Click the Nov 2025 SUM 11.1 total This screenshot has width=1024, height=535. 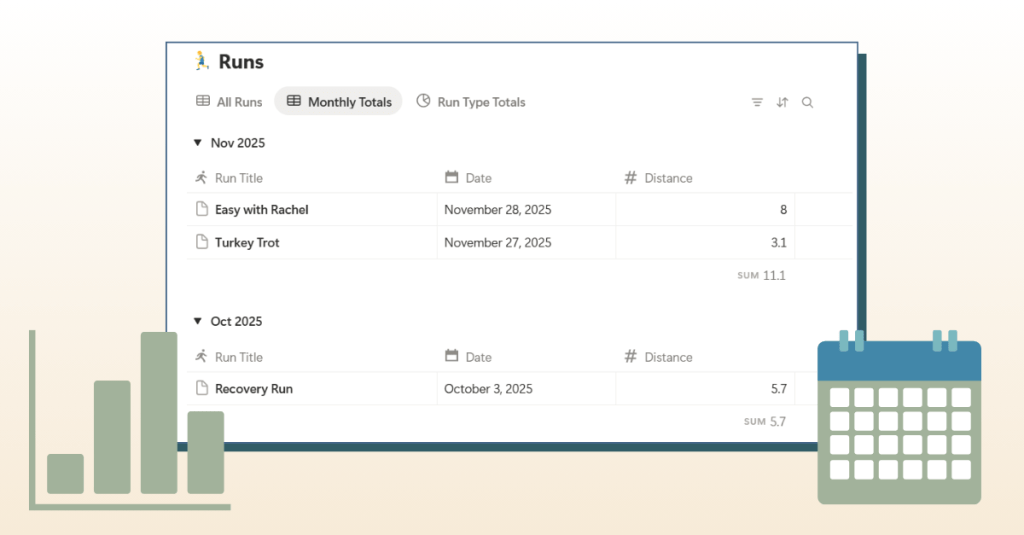[762, 275]
